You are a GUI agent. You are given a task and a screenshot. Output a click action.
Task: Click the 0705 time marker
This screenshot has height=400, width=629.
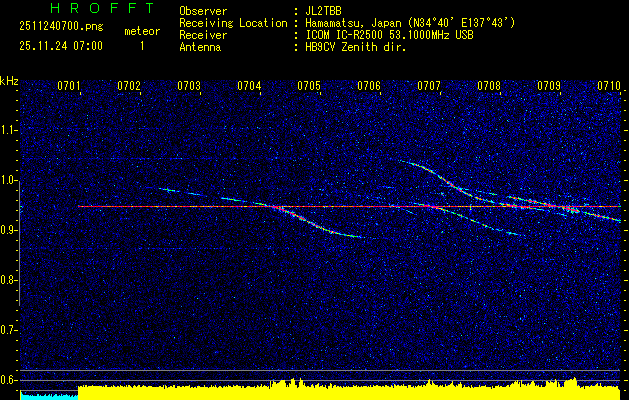point(309,86)
